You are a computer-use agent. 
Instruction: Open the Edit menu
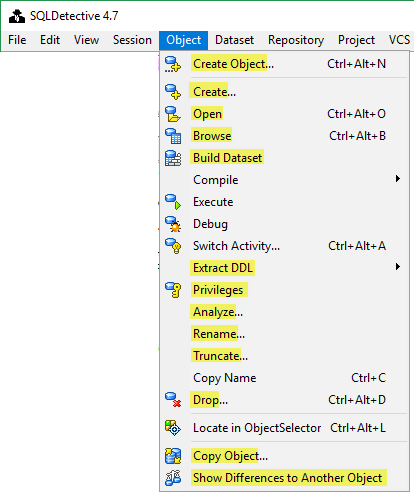[50, 40]
